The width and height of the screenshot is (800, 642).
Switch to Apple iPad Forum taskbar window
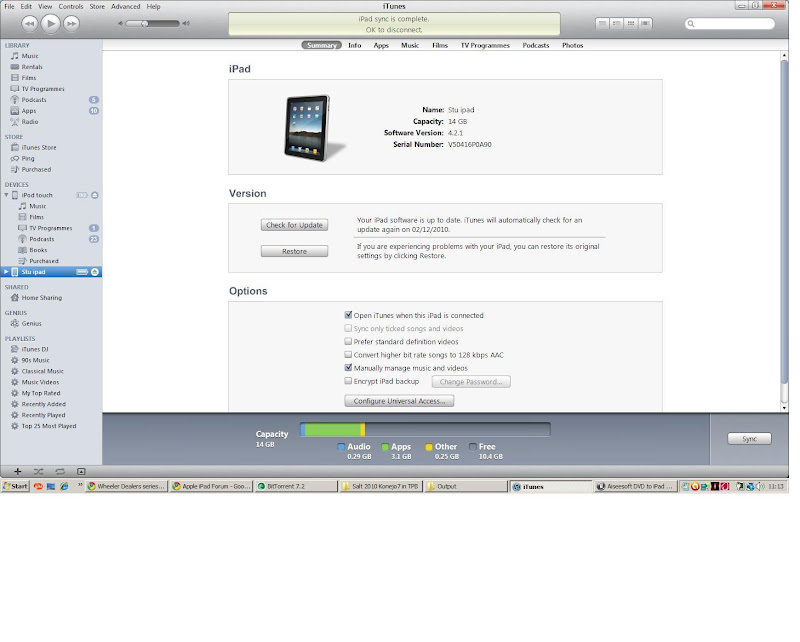pos(211,486)
